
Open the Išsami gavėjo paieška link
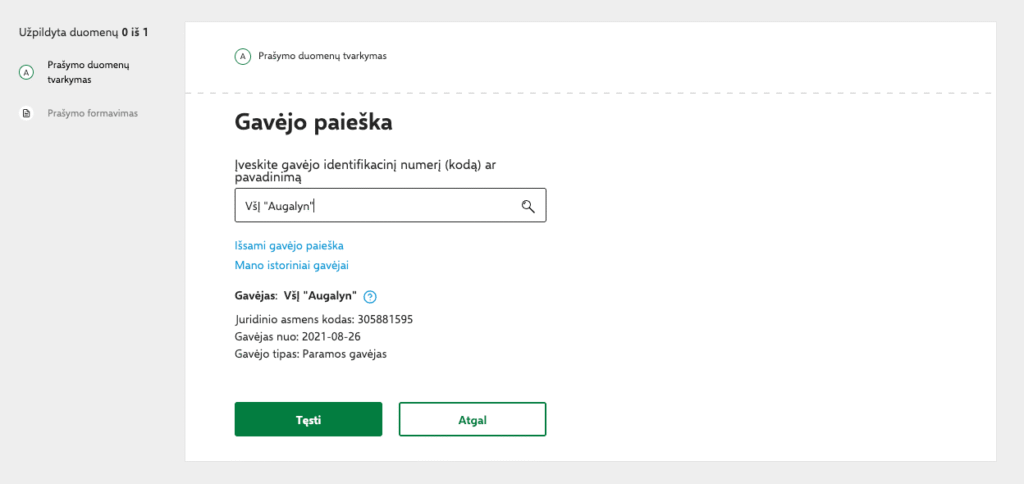(x=289, y=245)
